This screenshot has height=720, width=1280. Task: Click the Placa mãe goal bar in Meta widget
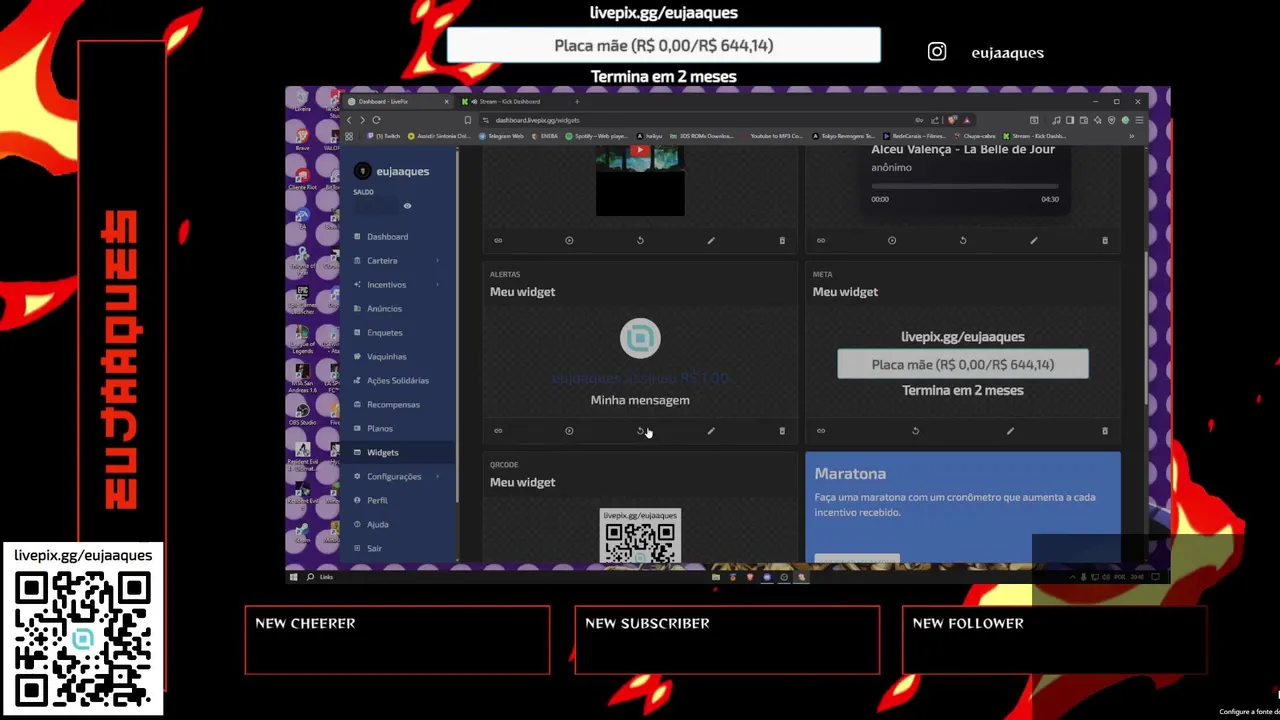[x=963, y=364]
